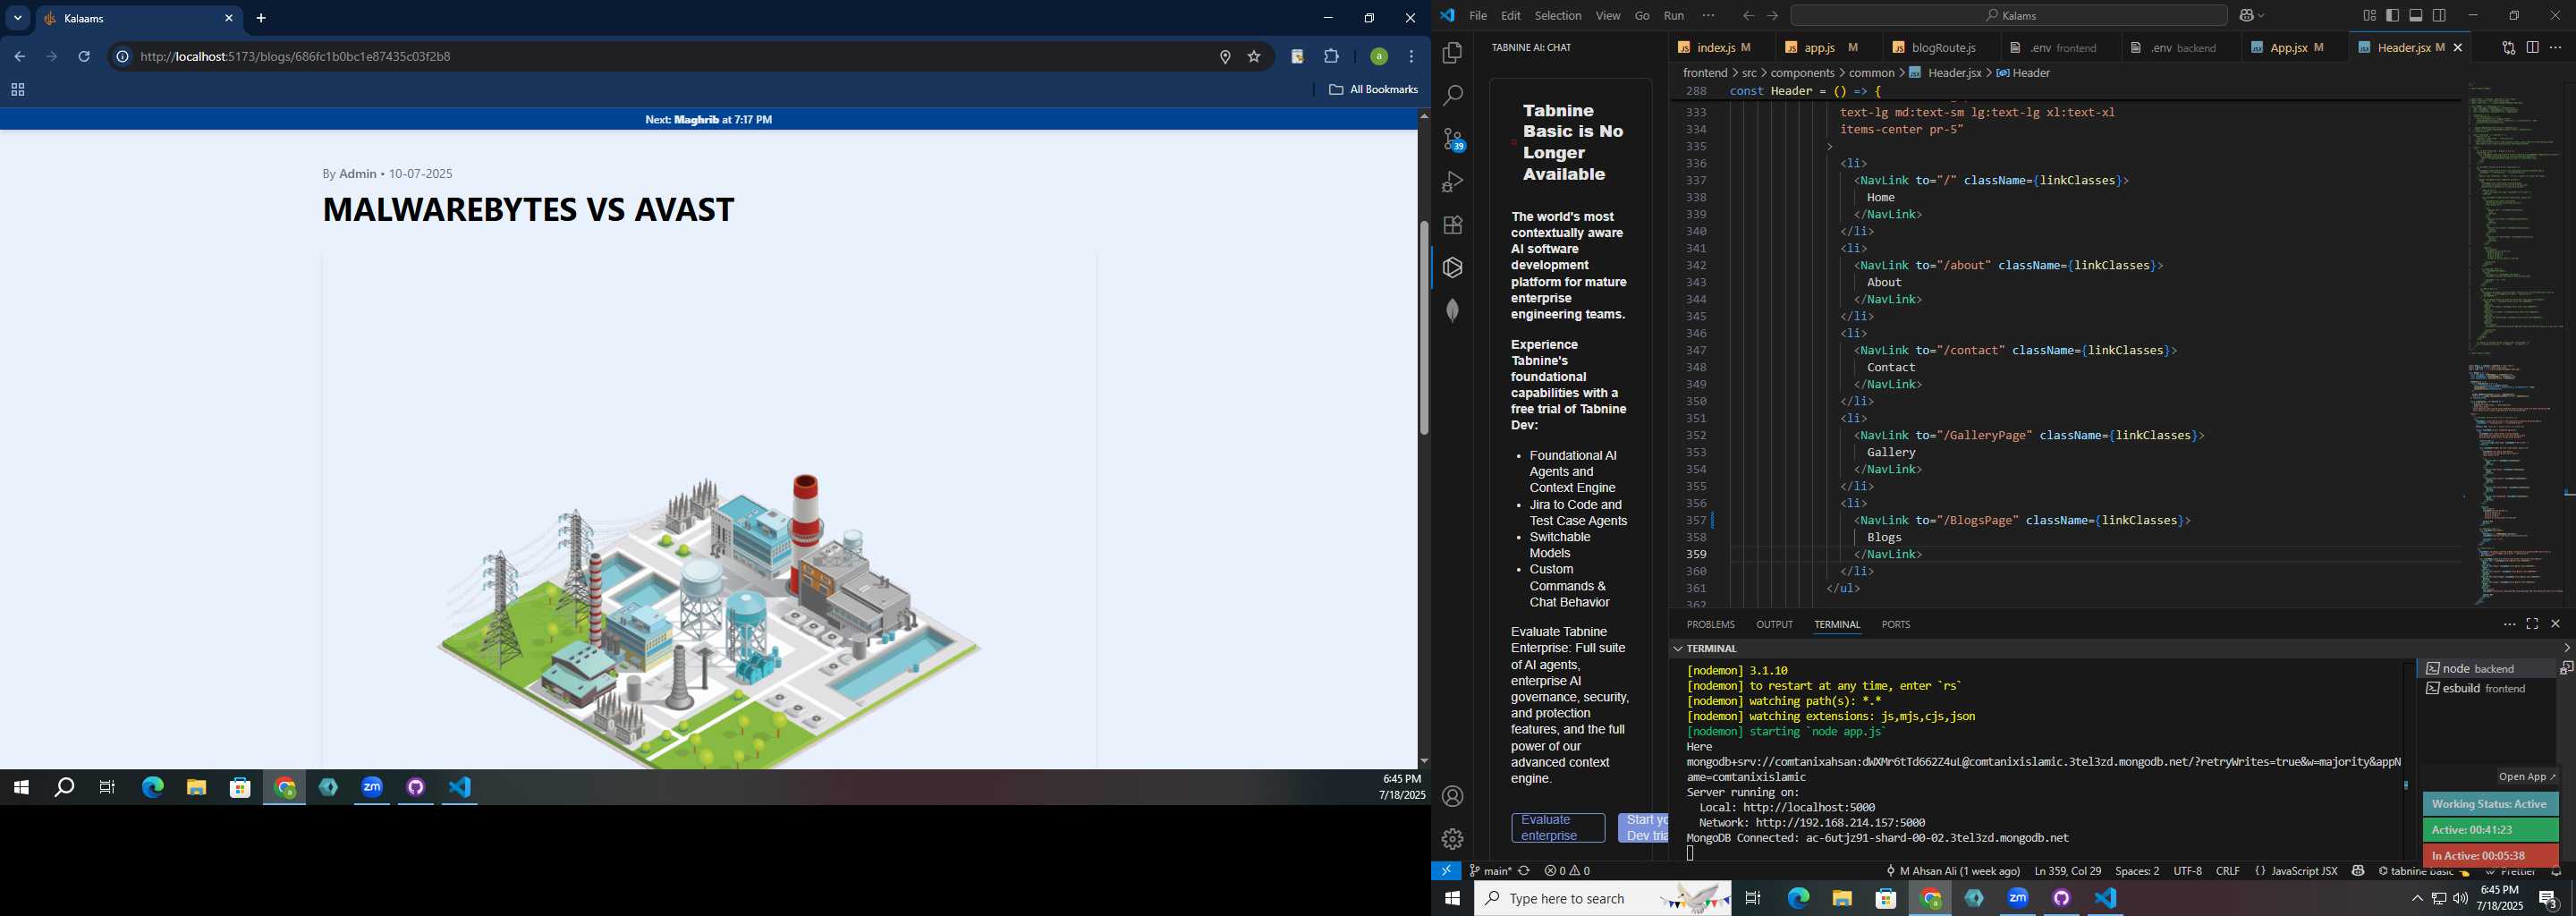Click the web page vertical scrollbar thumb
2576x916 pixels.
(x=1423, y=328)
